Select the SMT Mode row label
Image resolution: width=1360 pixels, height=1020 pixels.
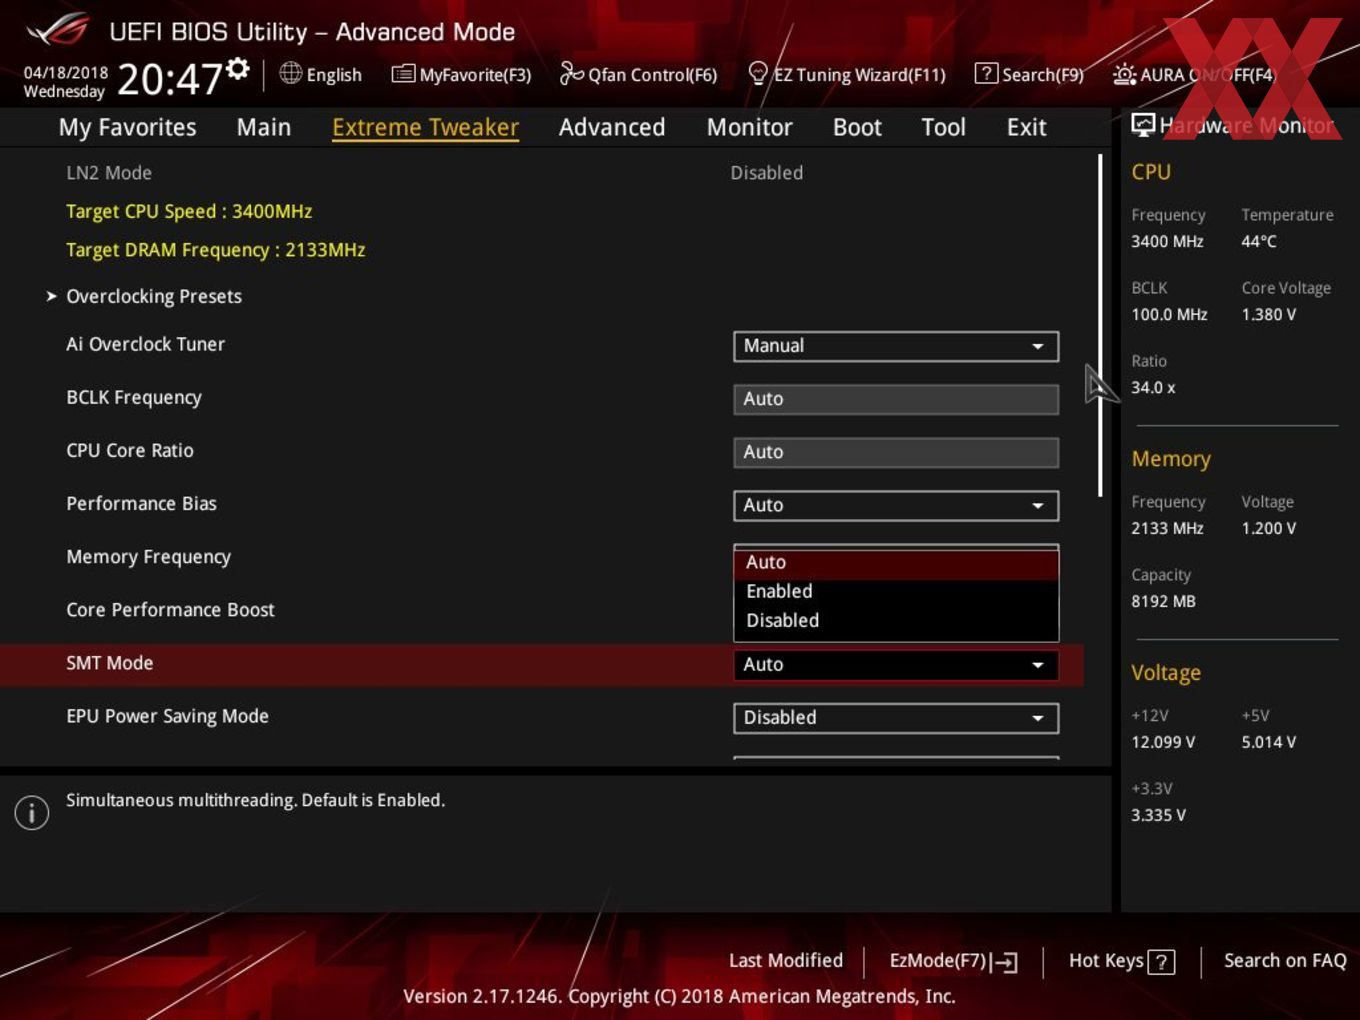coord(110,663)
